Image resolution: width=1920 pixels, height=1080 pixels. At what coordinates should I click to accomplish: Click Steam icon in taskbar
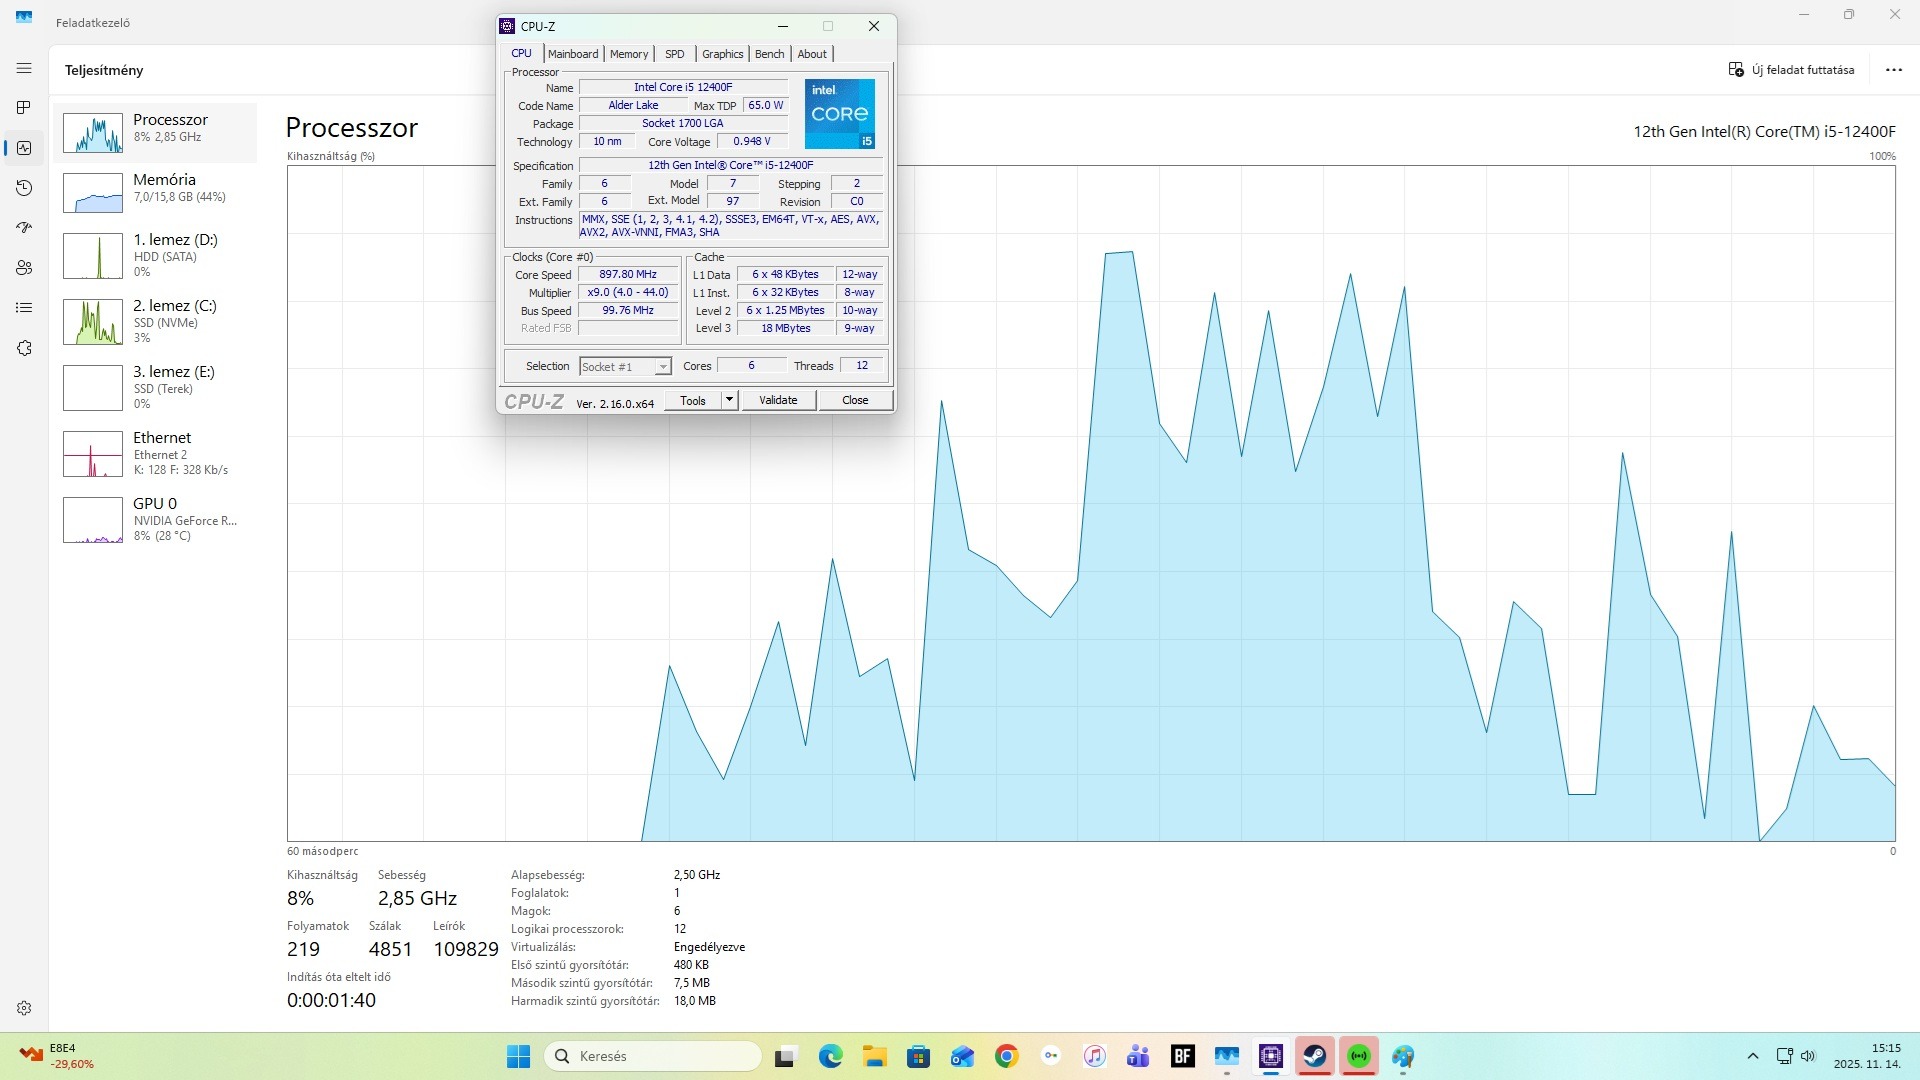pos(1314,1056)
